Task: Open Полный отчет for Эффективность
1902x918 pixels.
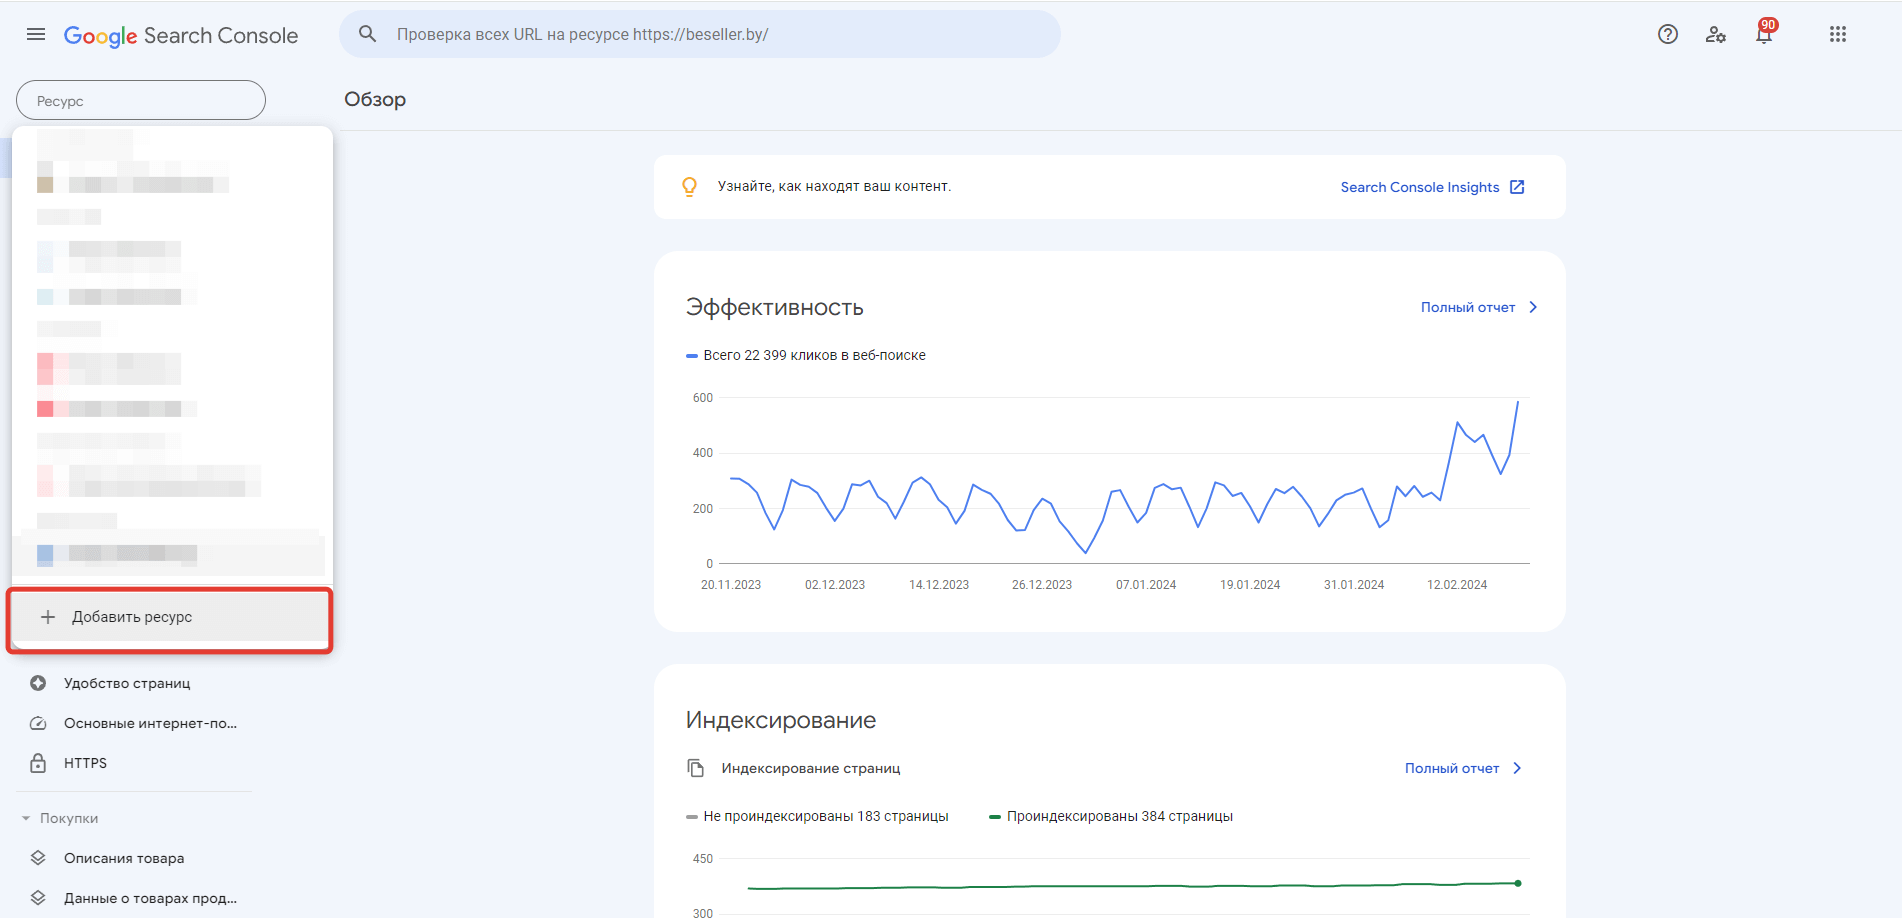Action: tap(1468, 307)
